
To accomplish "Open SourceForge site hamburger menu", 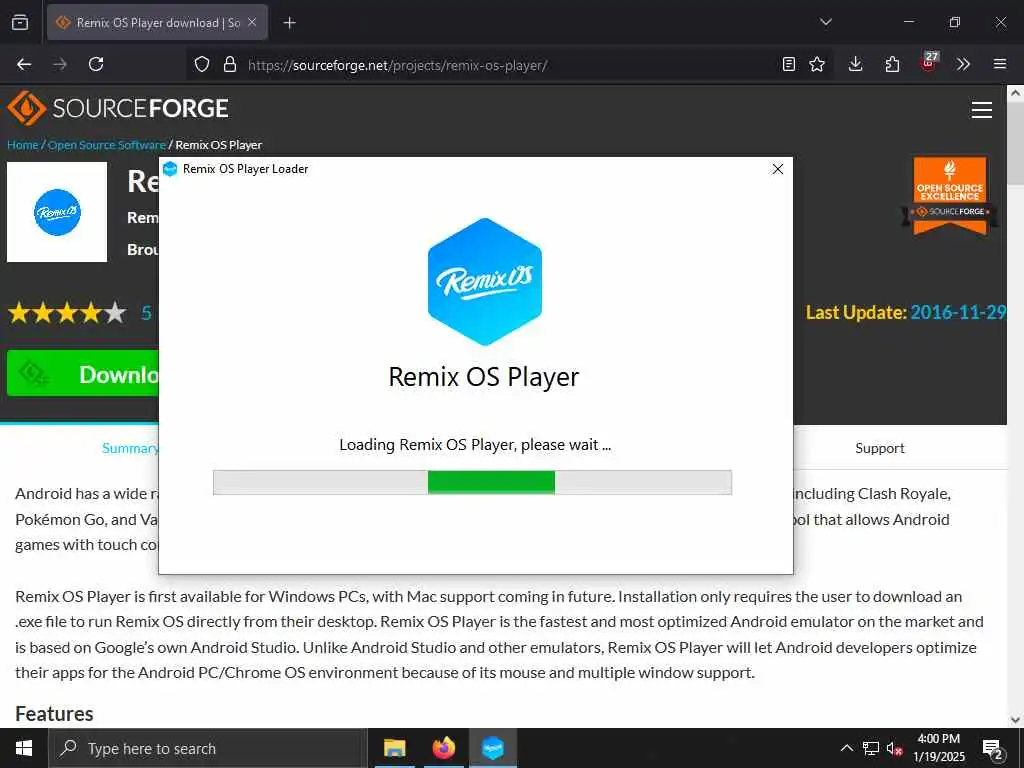I will click(982, 110).
